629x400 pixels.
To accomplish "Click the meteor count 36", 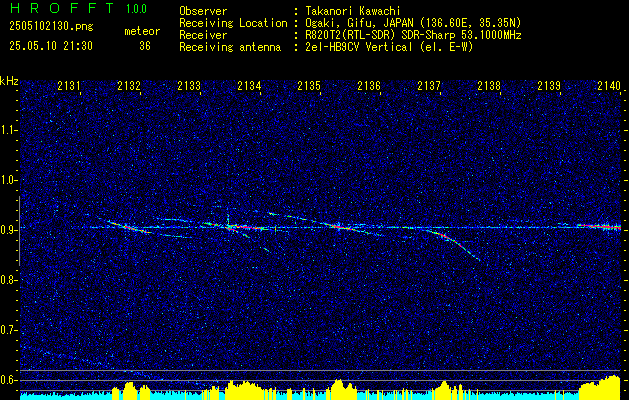I will coord(145,46).
